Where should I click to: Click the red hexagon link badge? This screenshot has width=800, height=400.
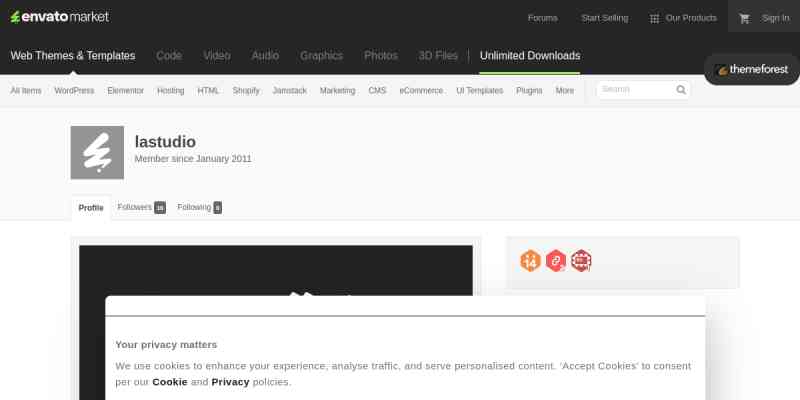pos(556,261)
